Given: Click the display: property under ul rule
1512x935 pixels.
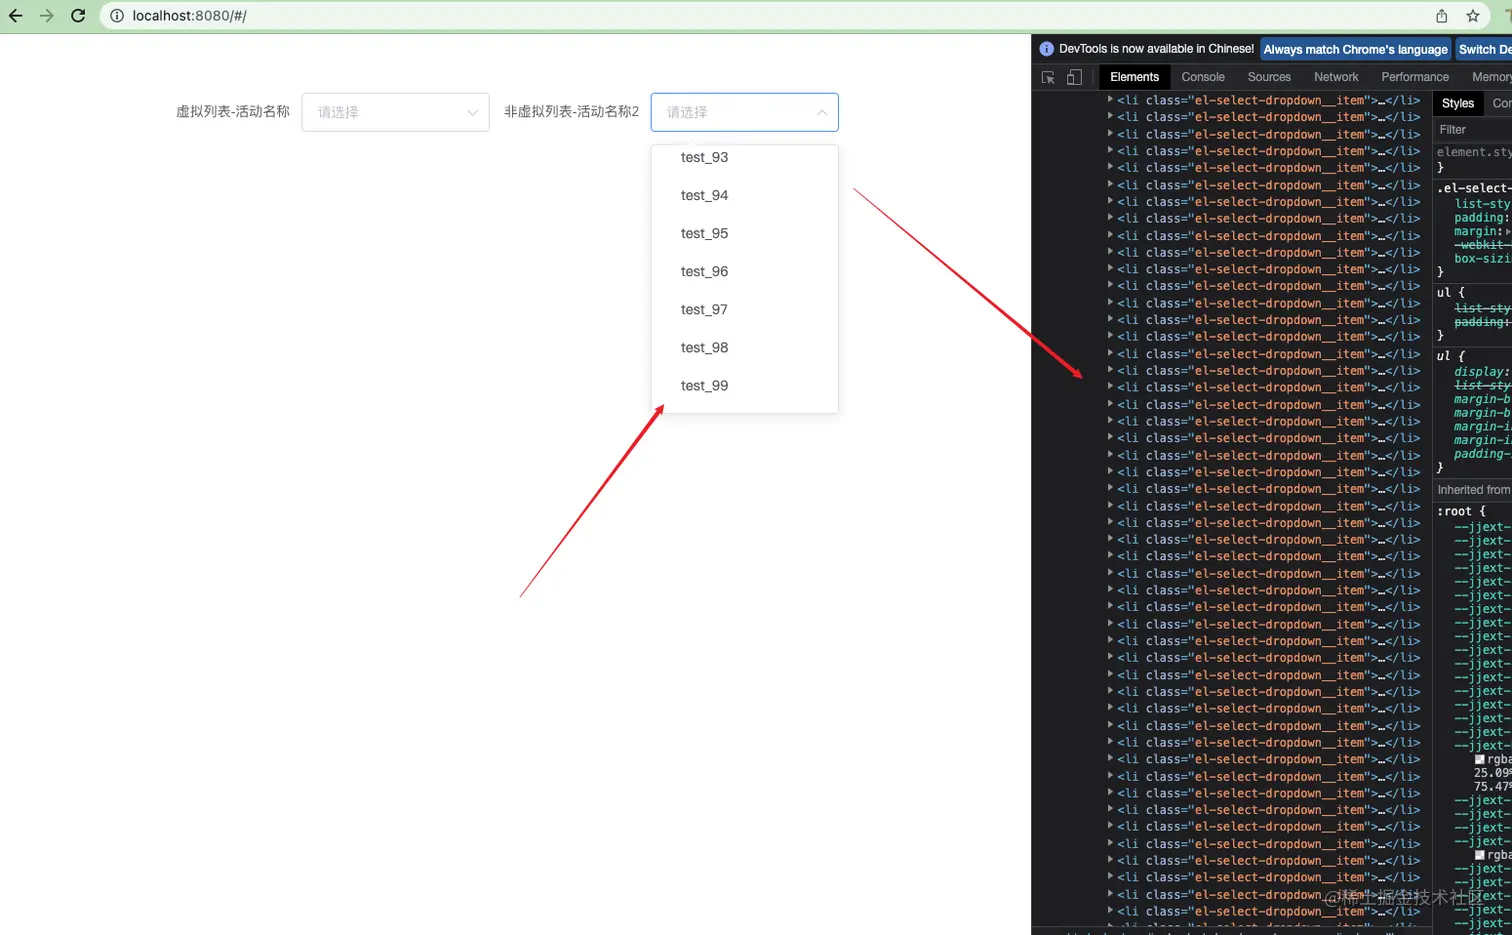Looking at the screenshot, I should click(x=1482, y=371).
